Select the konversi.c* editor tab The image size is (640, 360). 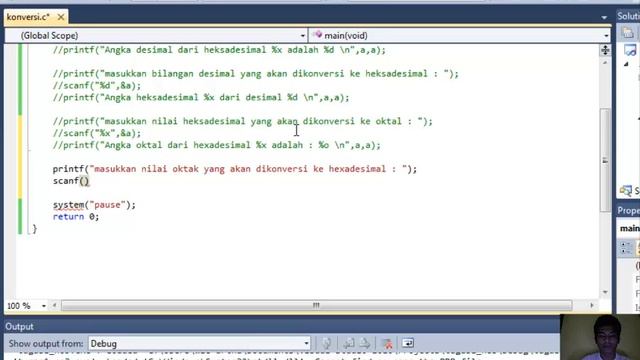pos(28,17)
